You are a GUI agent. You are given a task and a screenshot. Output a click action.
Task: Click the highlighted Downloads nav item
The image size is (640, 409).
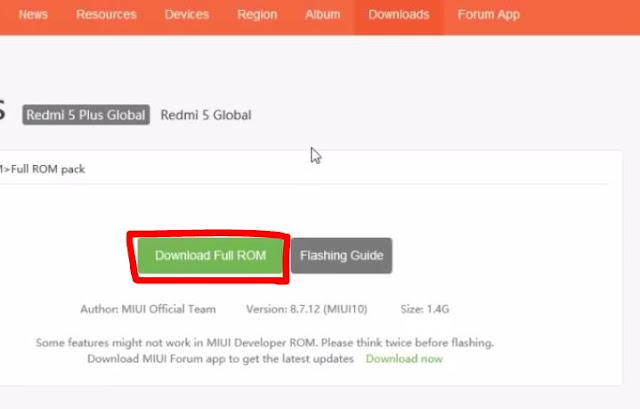tap(399, 15)
